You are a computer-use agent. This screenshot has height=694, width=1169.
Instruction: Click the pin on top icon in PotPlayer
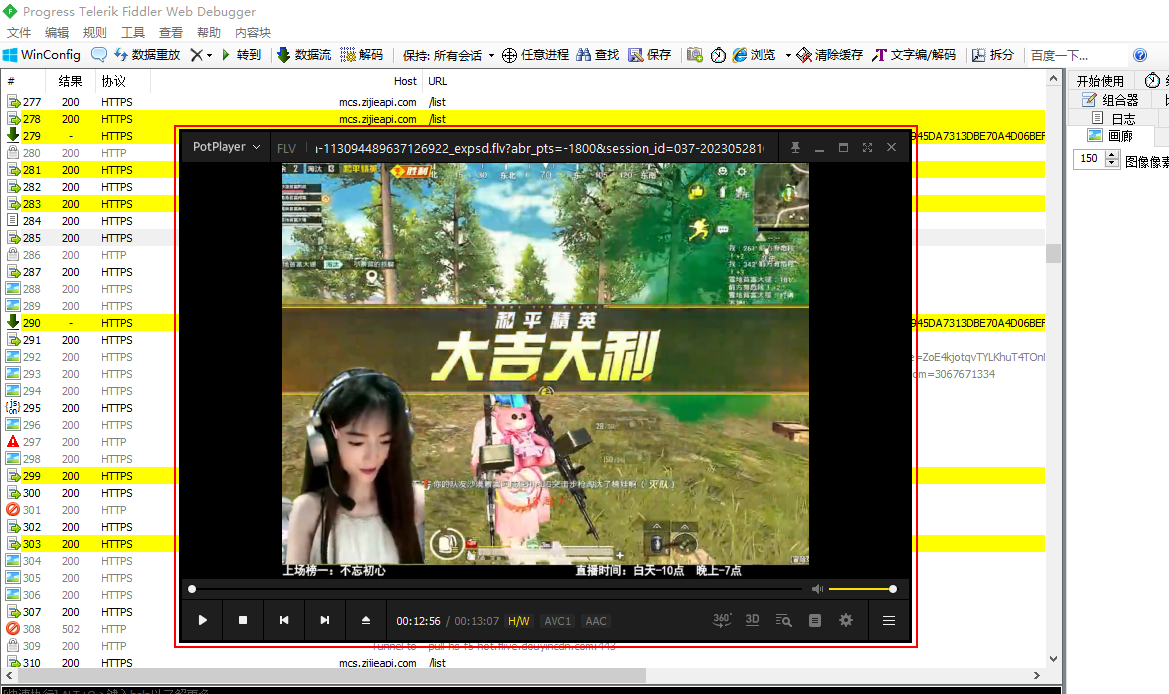pyautogui.click(x=795, y=148)
